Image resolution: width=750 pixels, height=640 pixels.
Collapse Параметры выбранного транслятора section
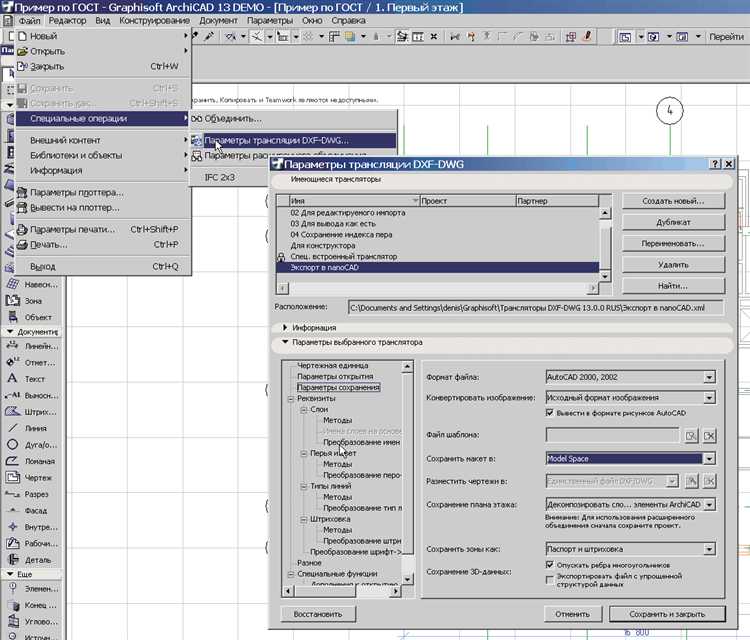pyautogui.click(x=285, y=342)
